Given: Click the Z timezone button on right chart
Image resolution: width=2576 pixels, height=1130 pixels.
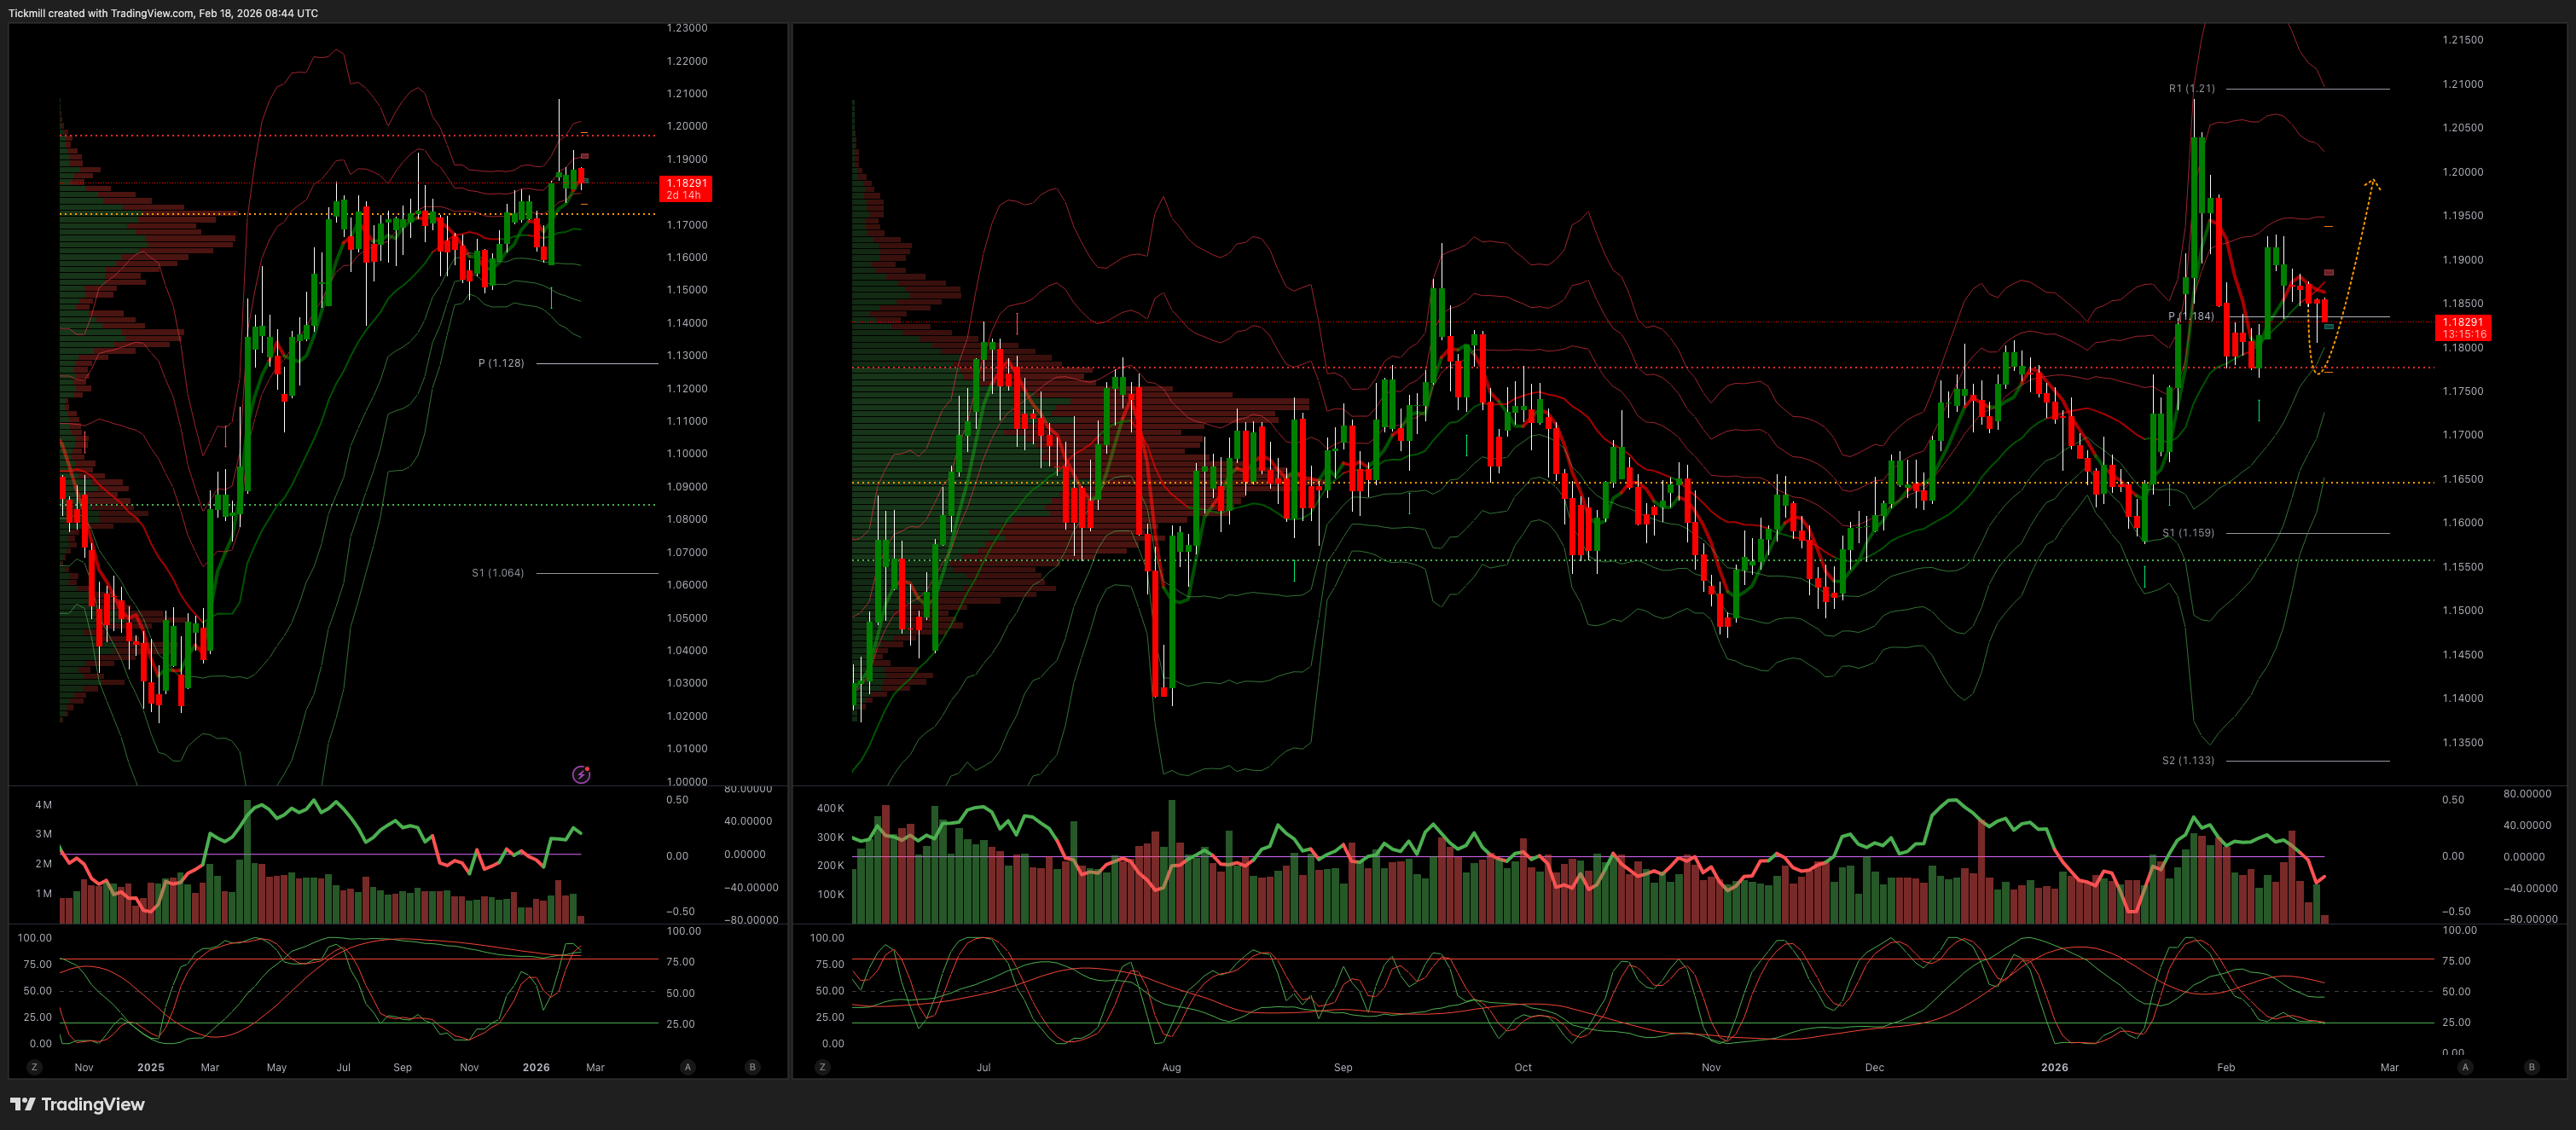Looking at the screenshot, I should tap(822, 1067).
